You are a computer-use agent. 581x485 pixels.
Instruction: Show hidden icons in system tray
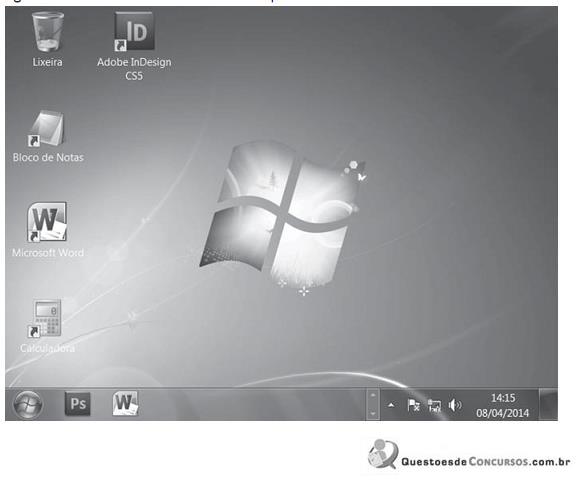tap(391, 405)
